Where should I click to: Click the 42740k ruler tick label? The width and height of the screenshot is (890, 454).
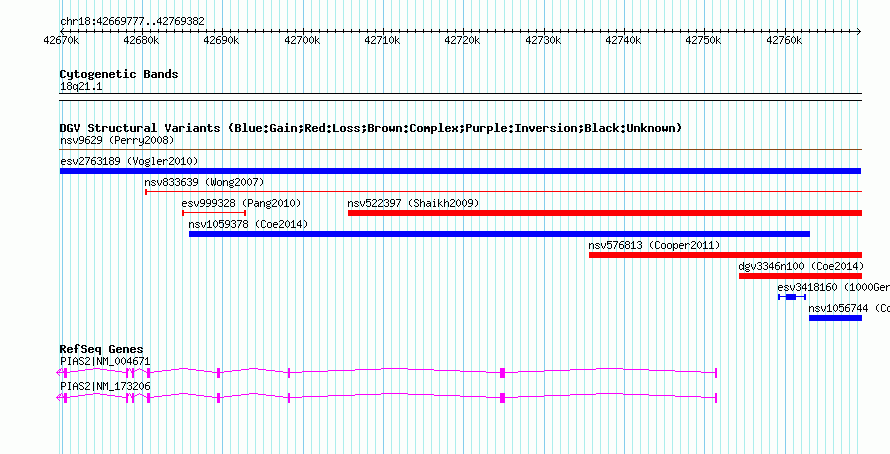[x=624, y=40]
